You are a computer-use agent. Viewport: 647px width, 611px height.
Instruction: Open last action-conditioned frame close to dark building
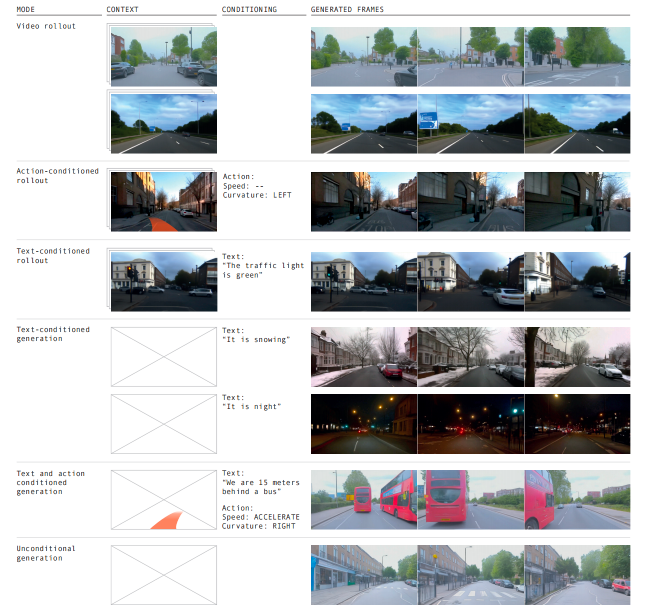[577, 202]
